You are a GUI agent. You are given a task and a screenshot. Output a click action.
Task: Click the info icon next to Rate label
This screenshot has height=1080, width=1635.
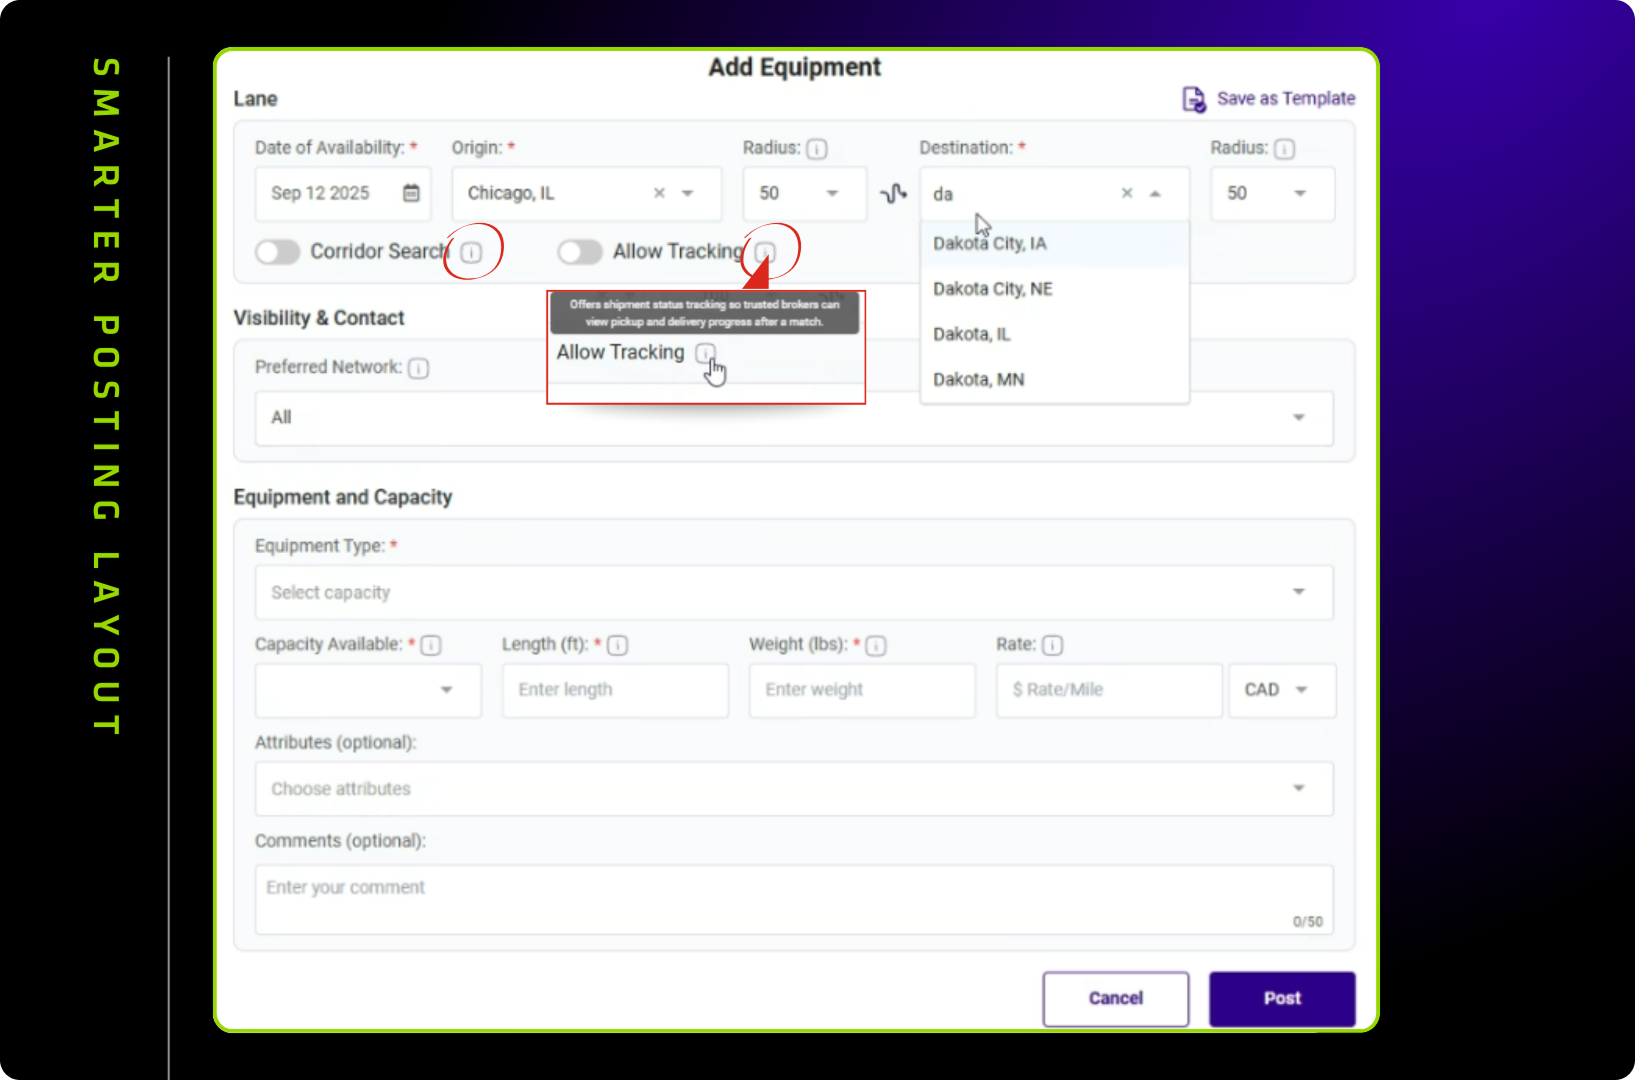pos(1053,645)
